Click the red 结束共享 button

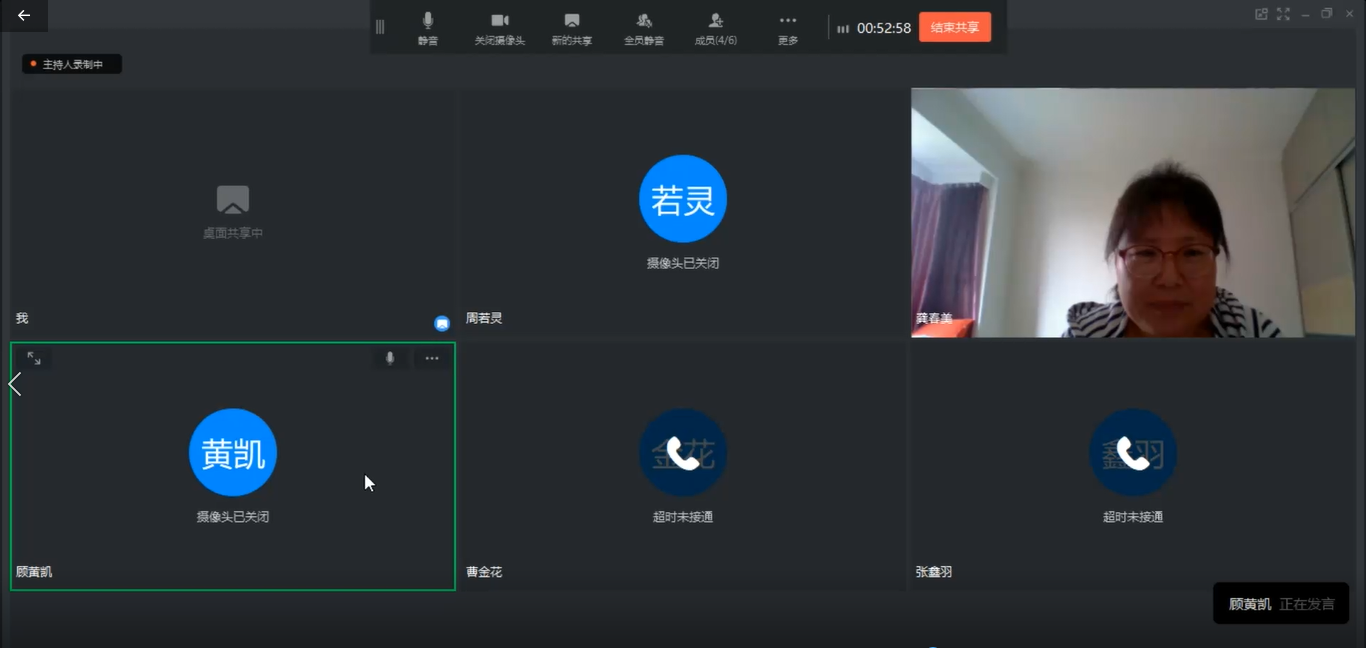954,27
